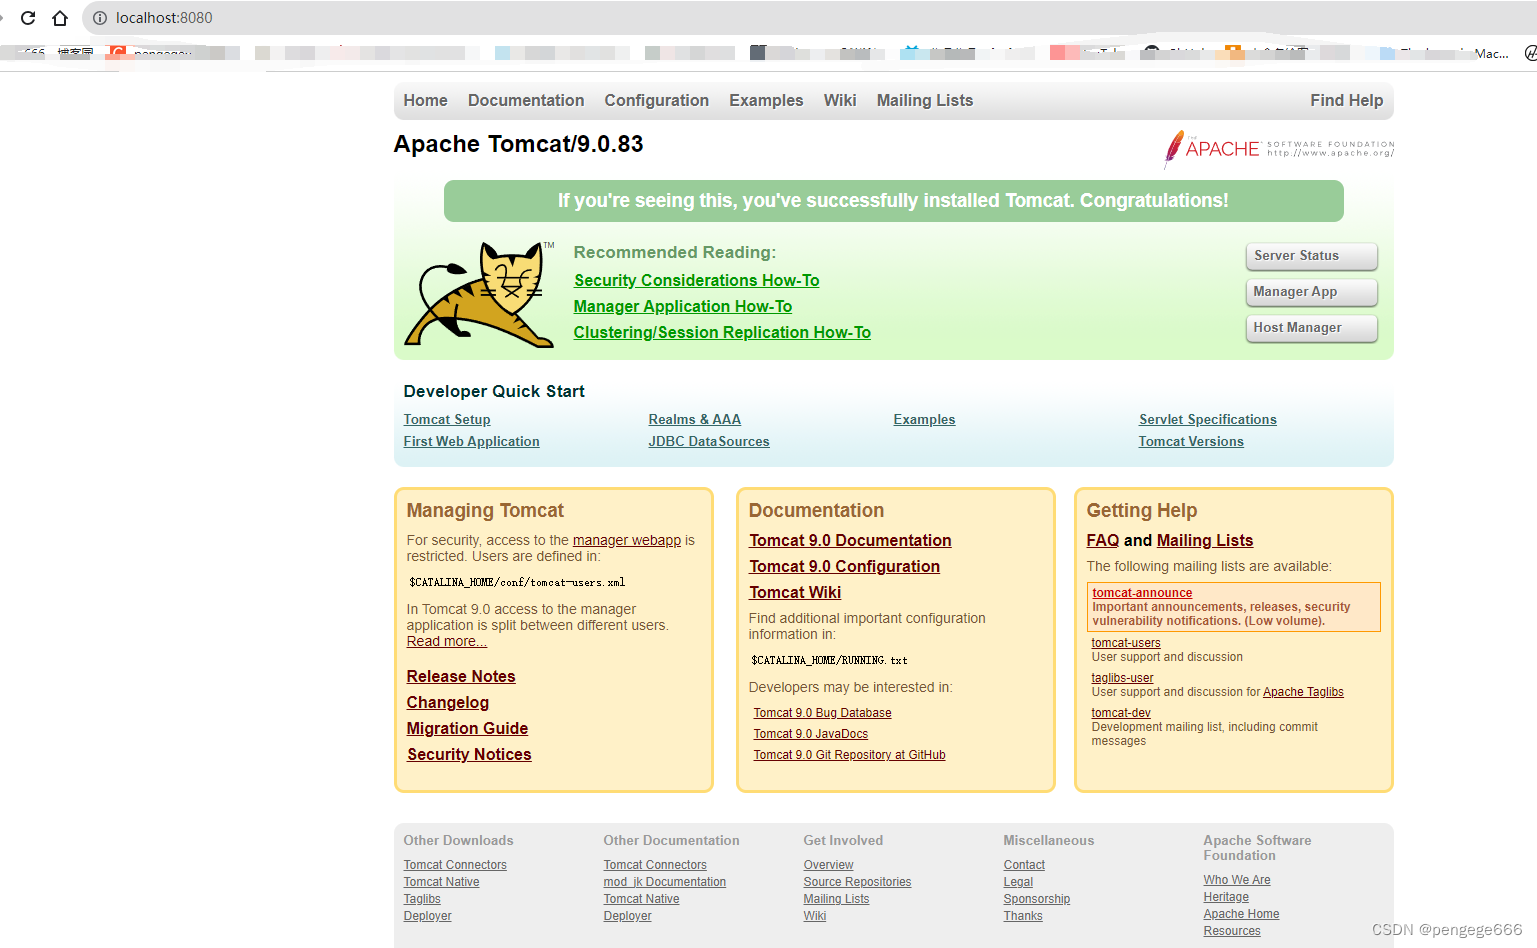Open the Mailing Lists navigation item

point(925,100)
